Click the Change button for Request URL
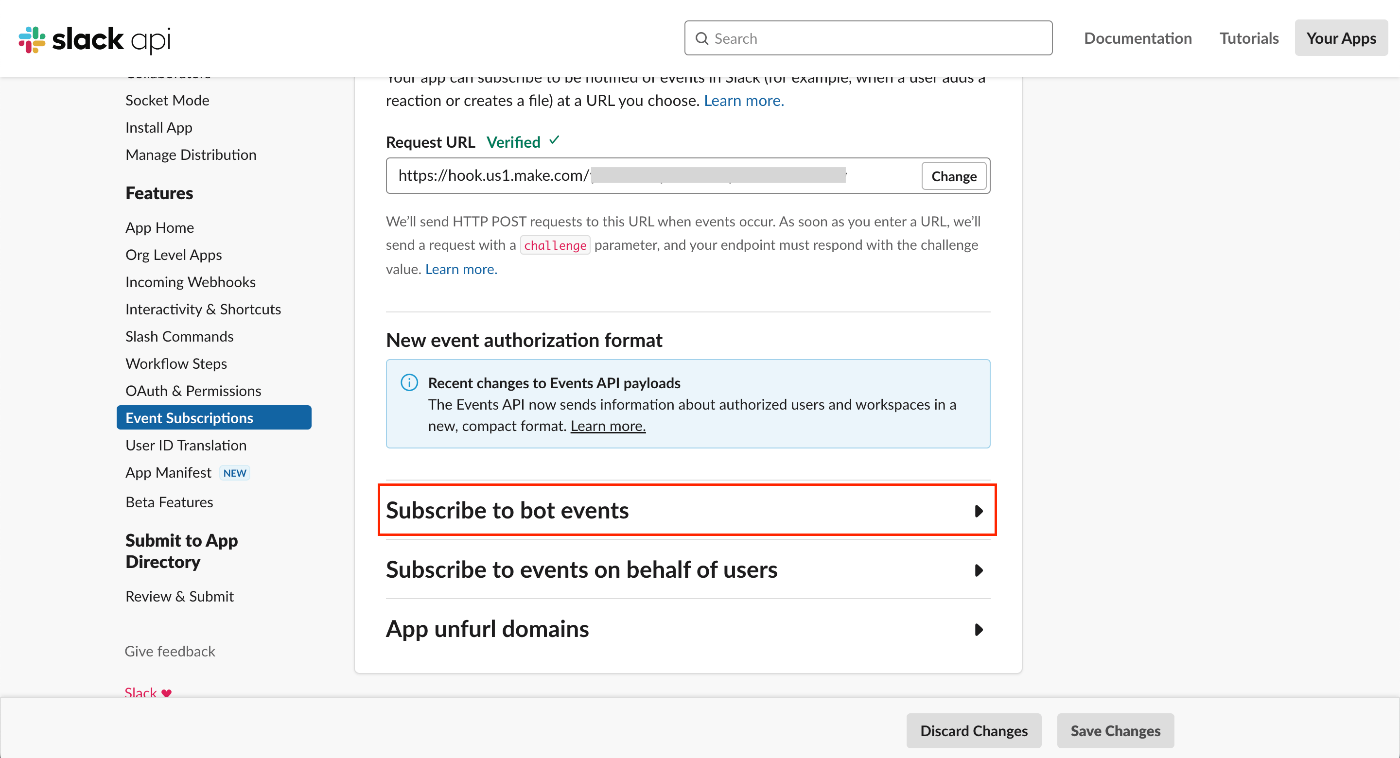 tap(954, 176)
